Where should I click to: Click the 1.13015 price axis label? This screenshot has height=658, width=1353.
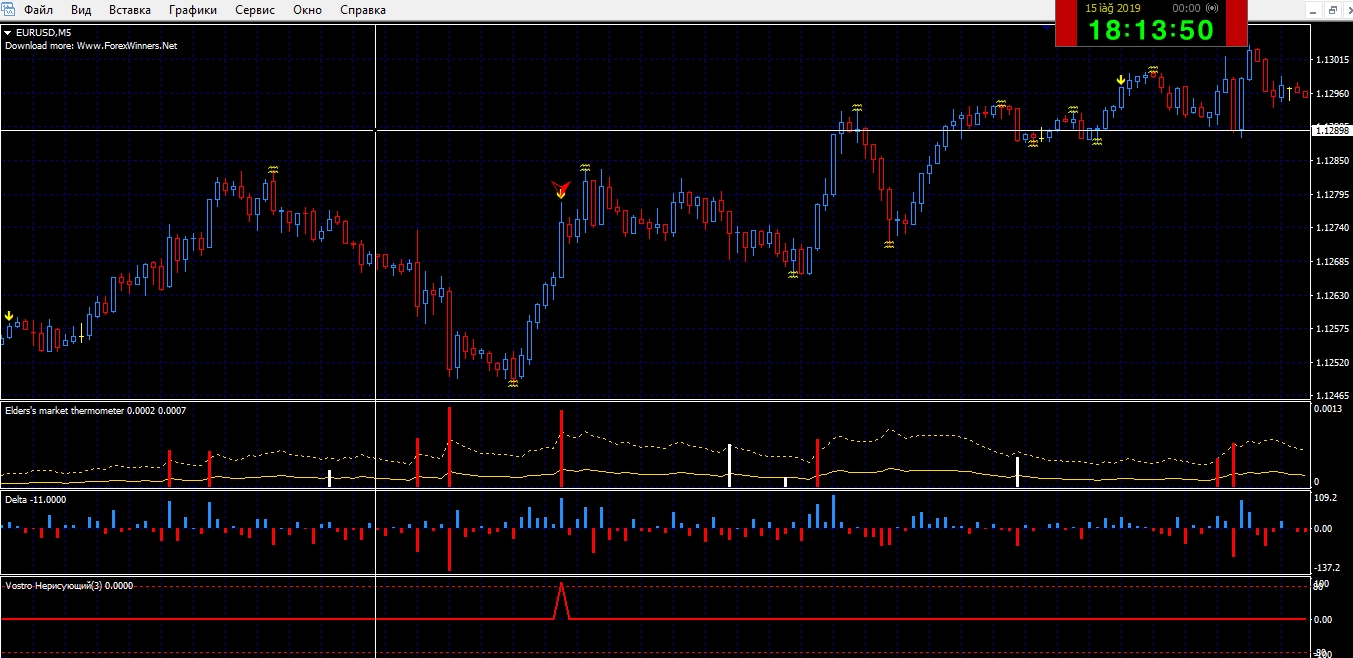tap(1331, 60)
